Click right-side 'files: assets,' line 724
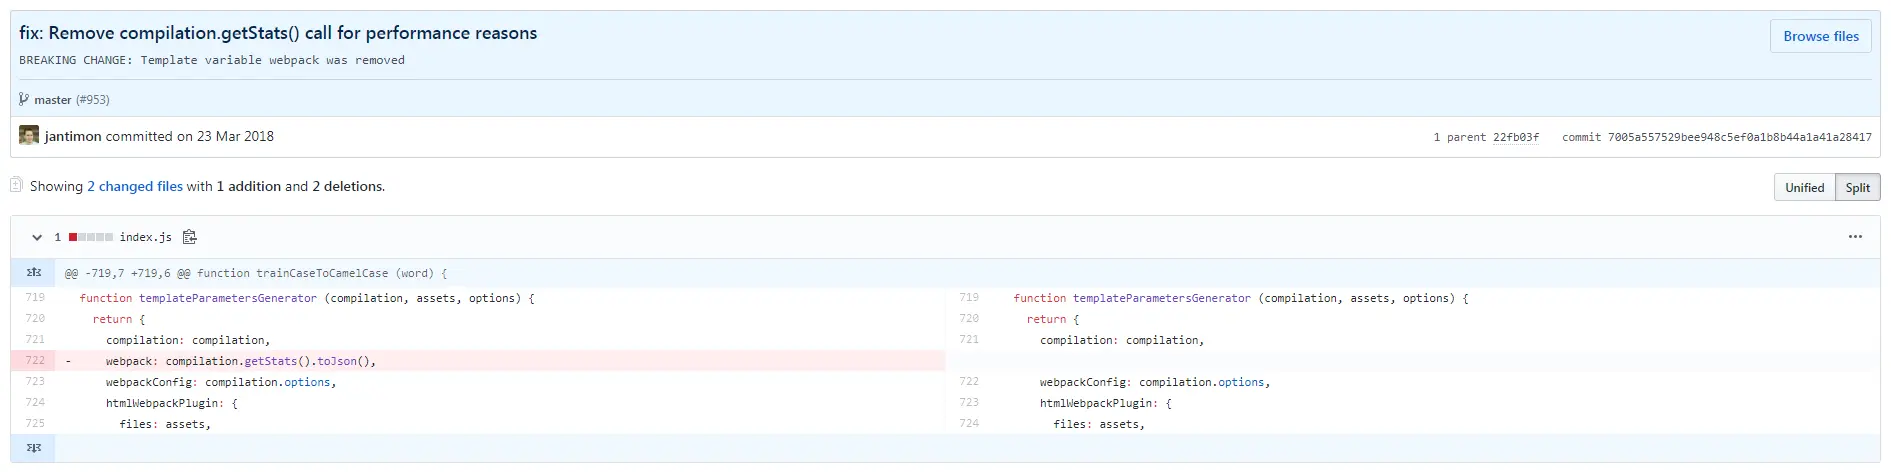Image resolution: width=1891 pixels, height=472 pixels. 1099,424
